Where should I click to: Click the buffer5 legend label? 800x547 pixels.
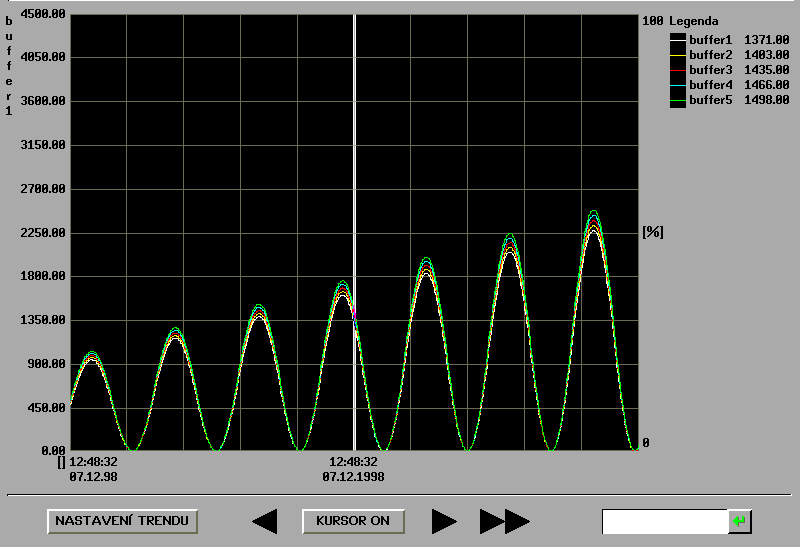point(711,100)
